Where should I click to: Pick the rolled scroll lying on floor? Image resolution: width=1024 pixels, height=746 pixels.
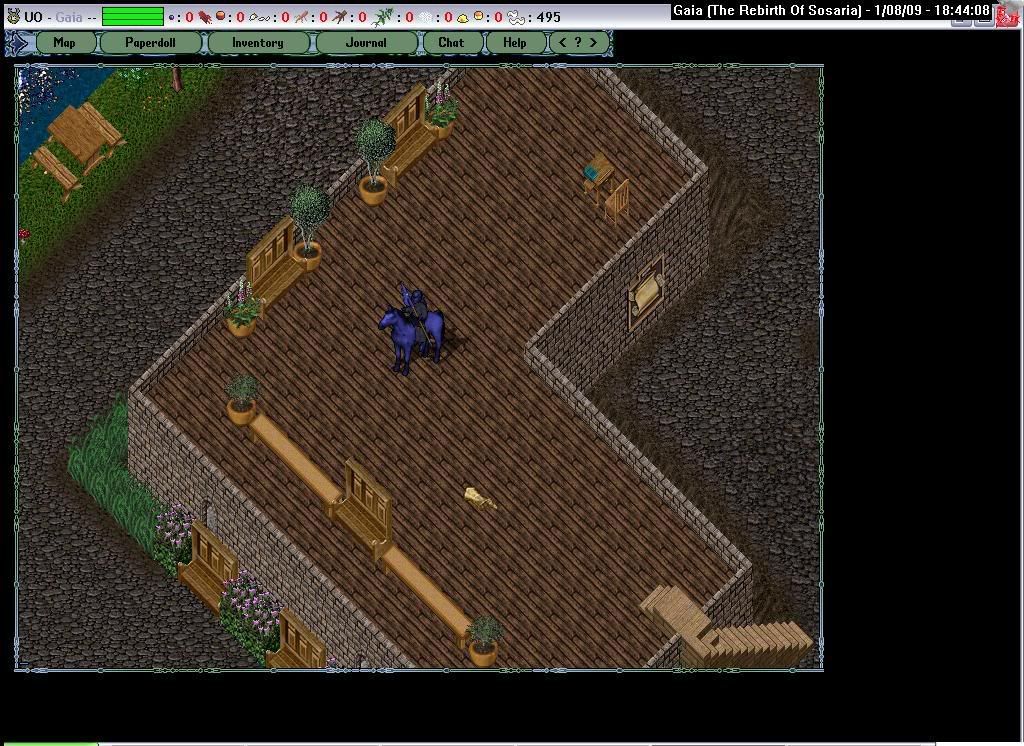(x=480, y=498)
